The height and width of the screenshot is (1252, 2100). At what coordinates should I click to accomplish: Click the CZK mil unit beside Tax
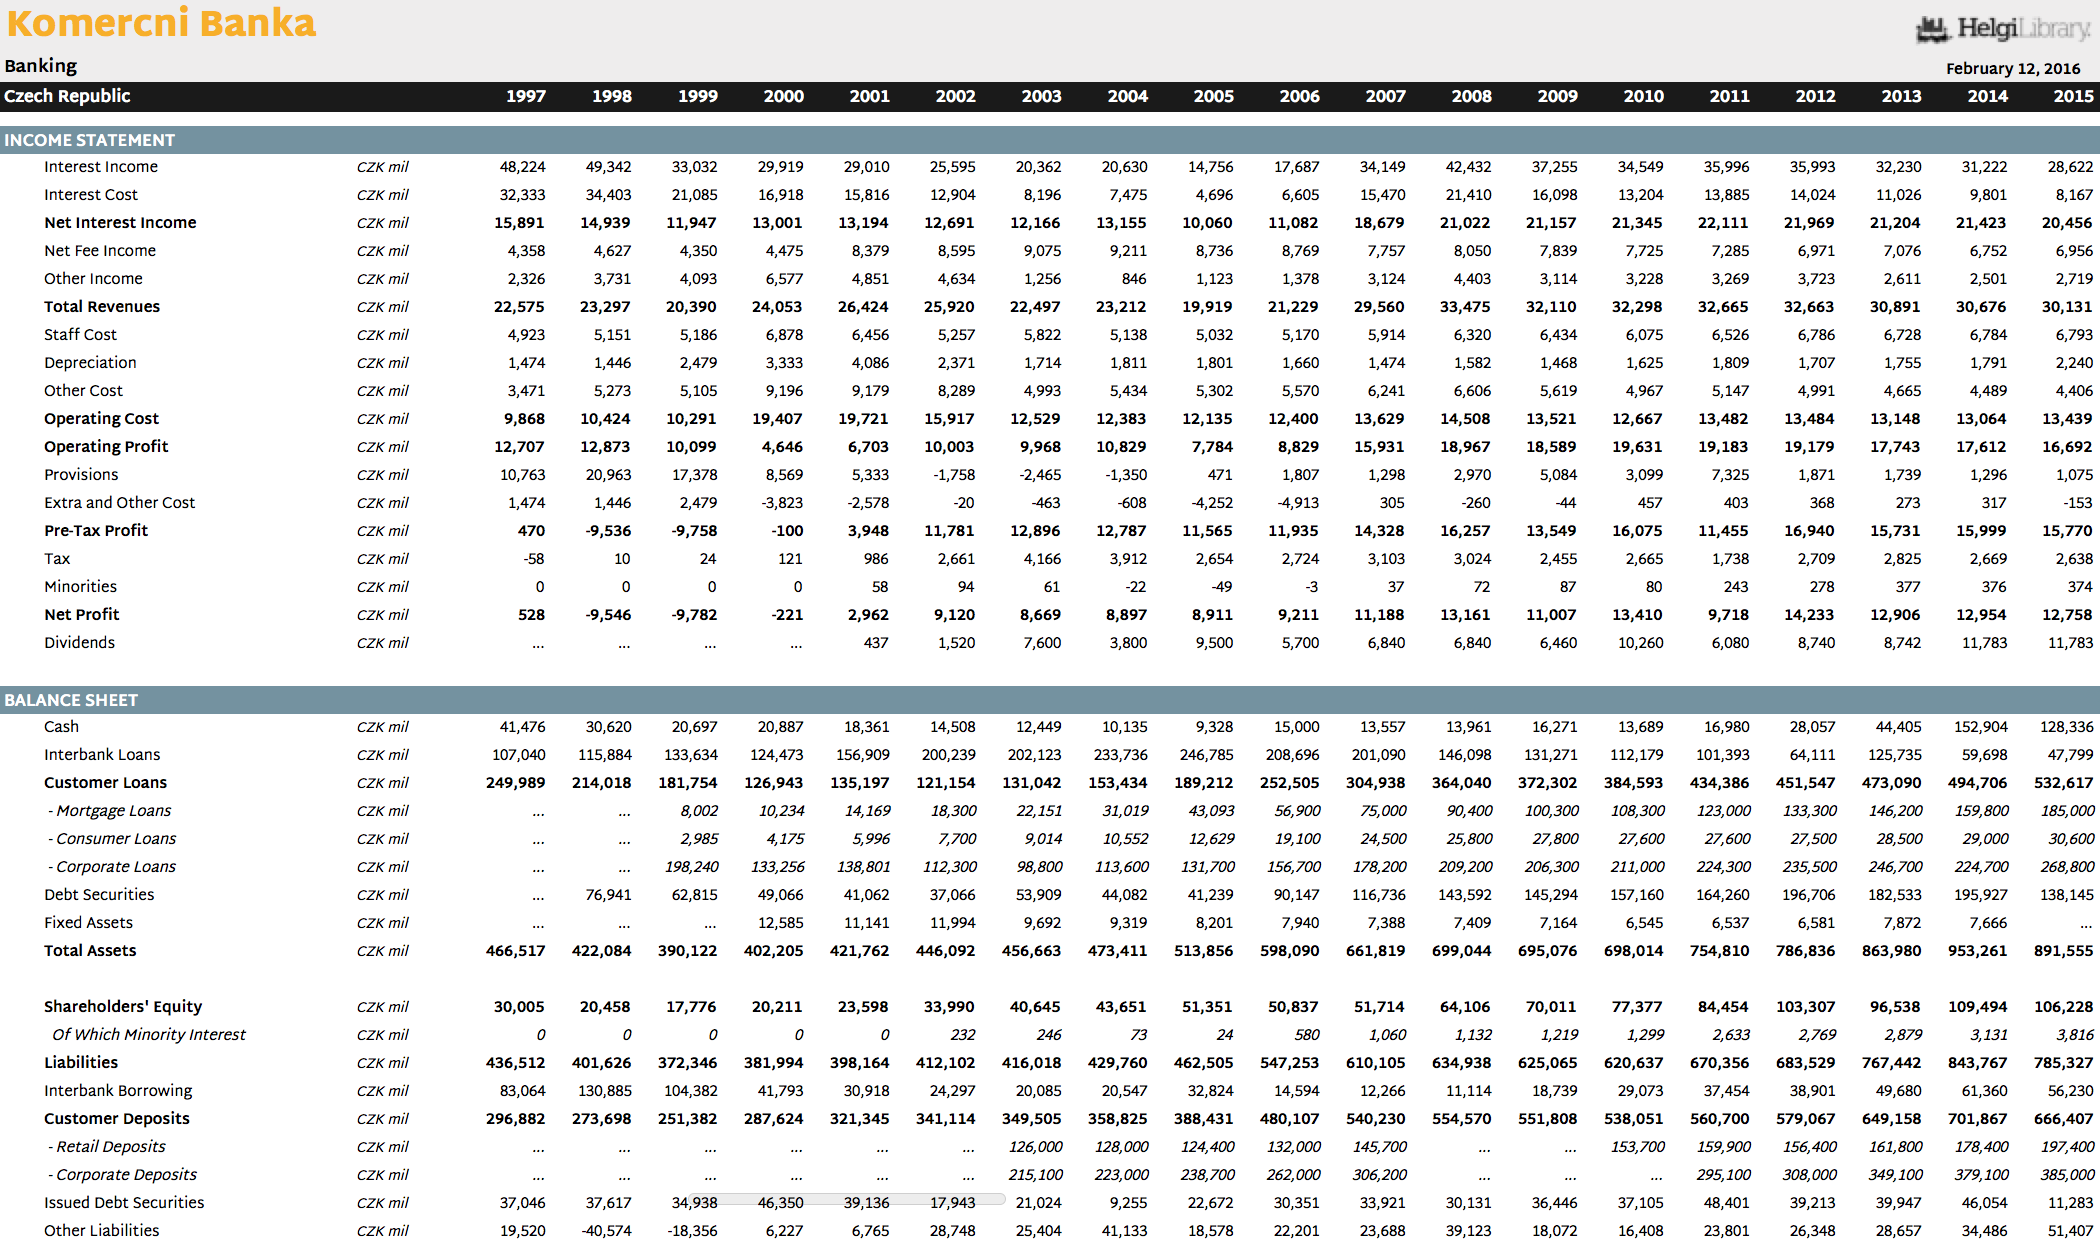pos(382,559)
